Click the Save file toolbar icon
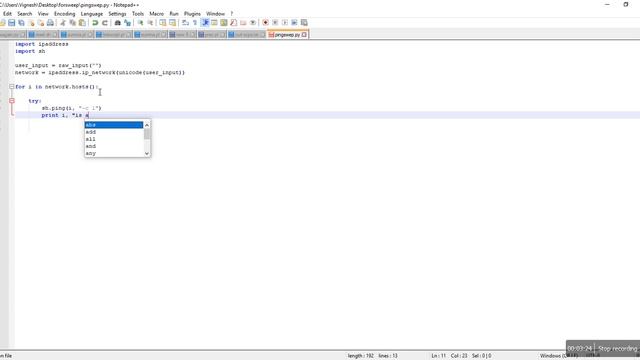The width and height of the screenshot is (640, 360). (11, 23)
